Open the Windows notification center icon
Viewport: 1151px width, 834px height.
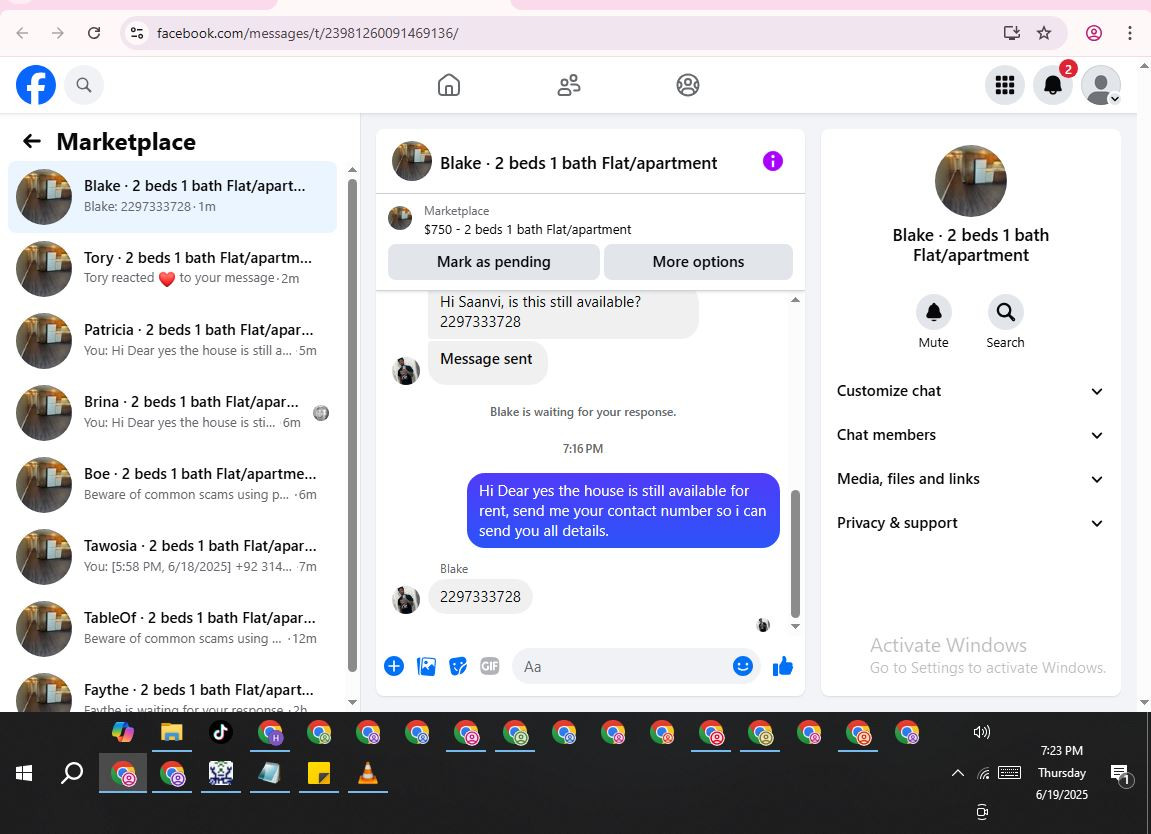[1120, 773]
